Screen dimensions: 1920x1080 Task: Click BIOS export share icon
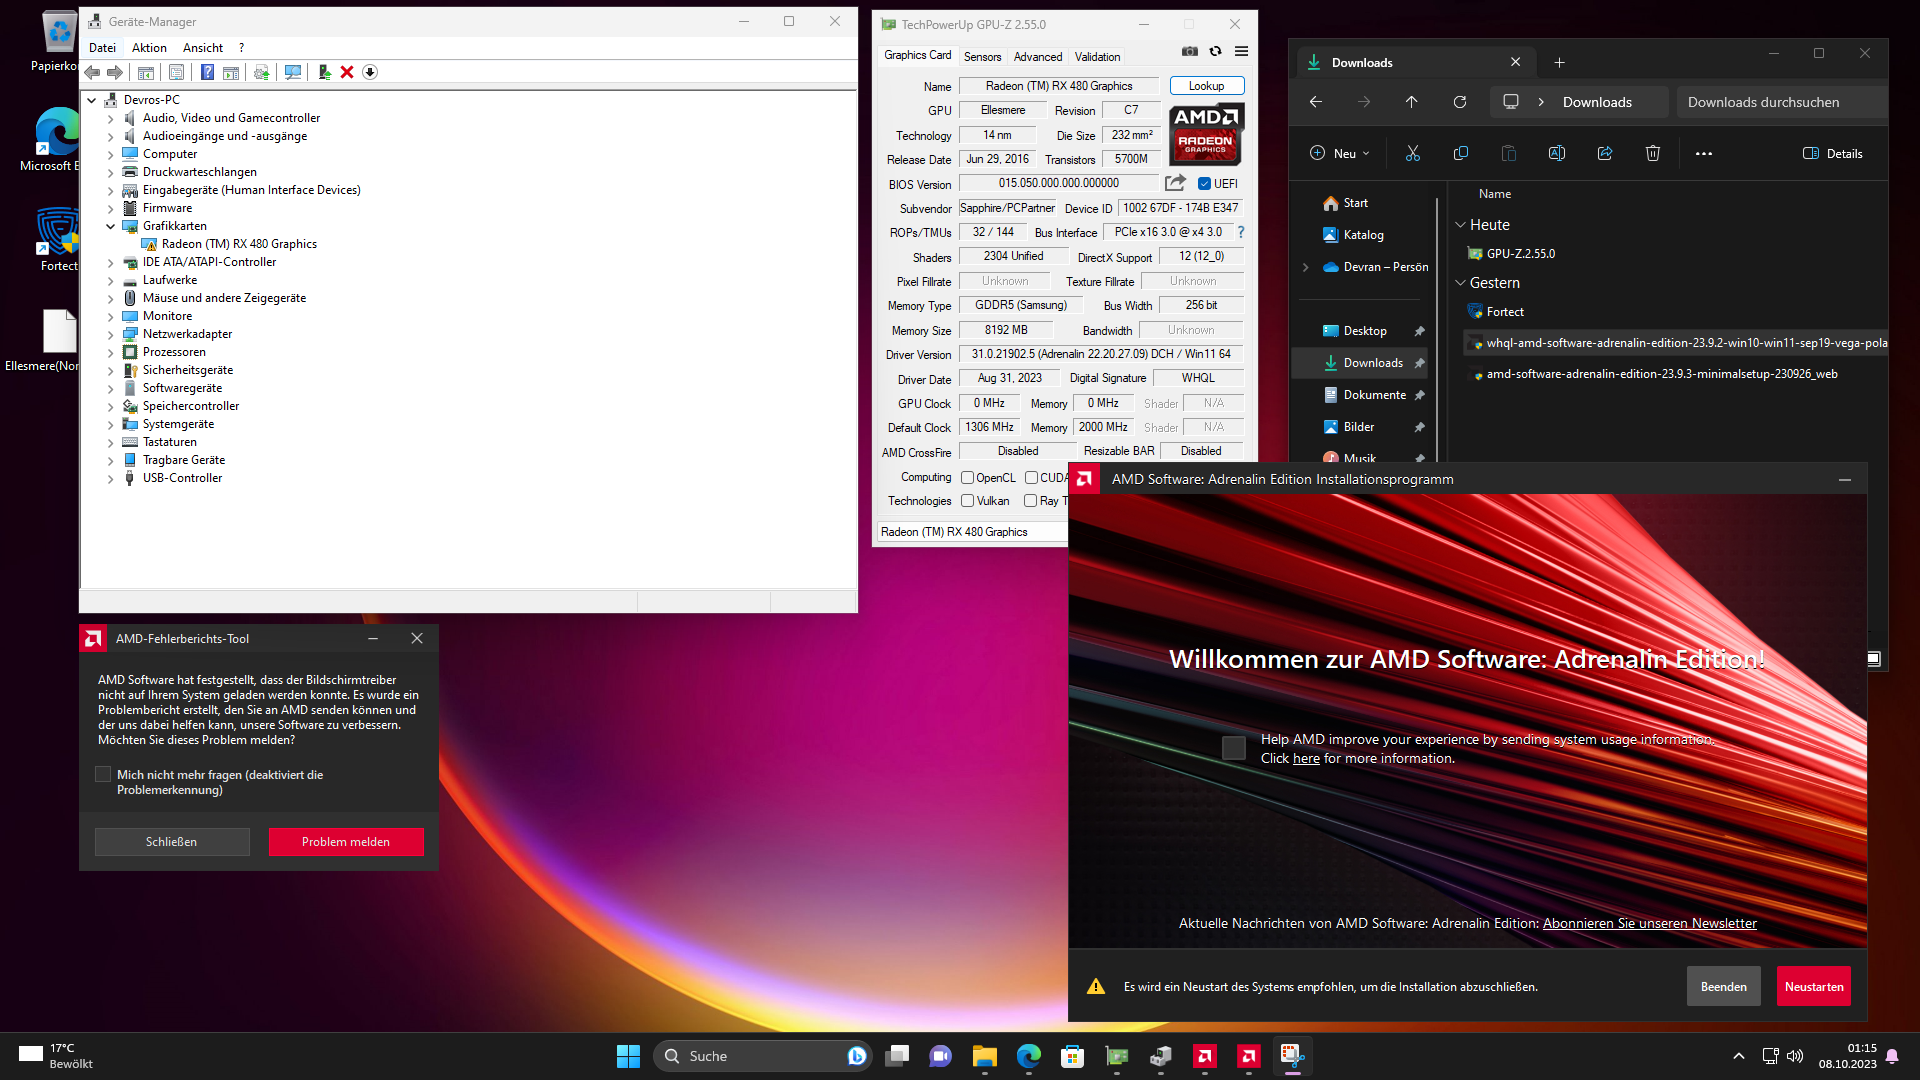point(1175,183)
